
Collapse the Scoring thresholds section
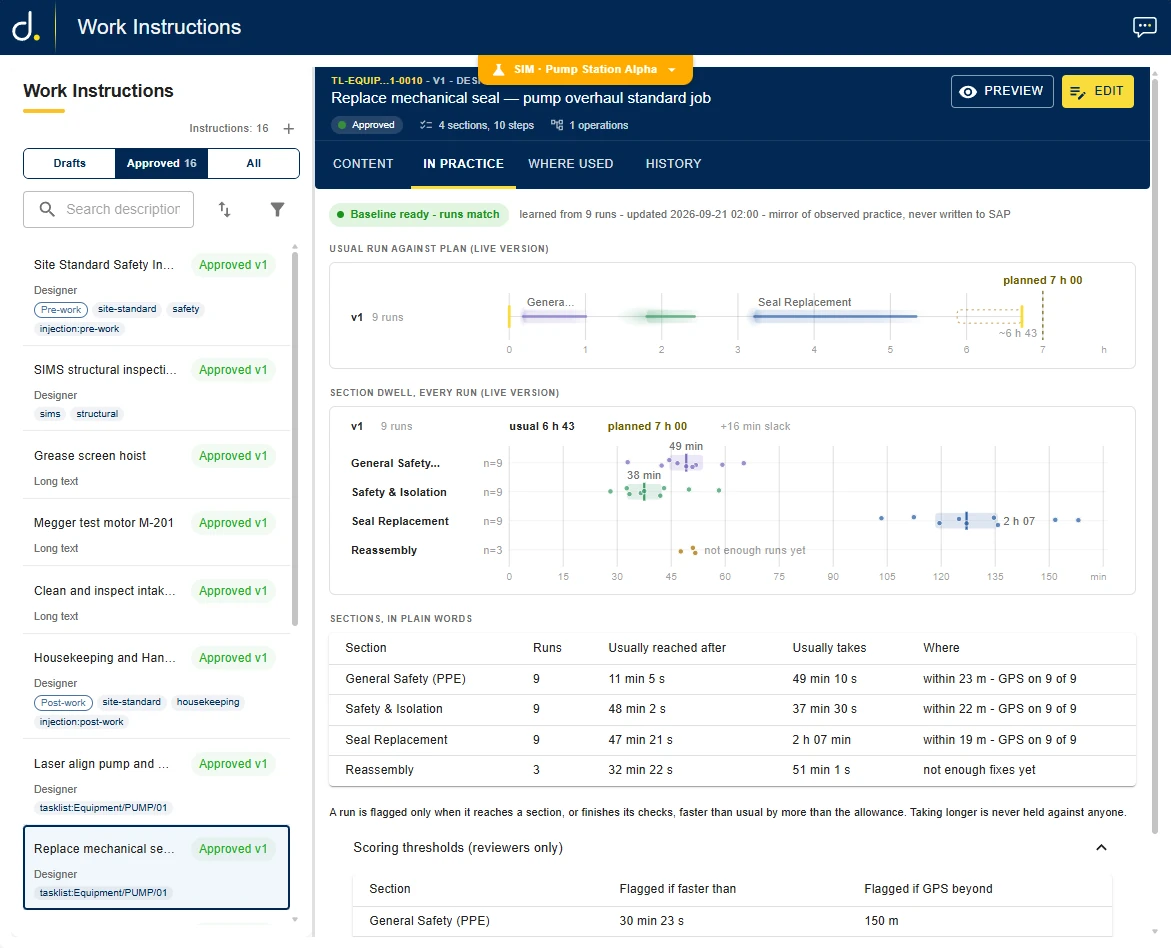[x=1101, y=848]
